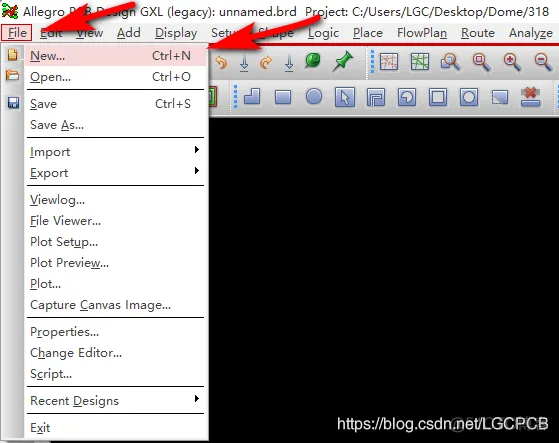Click the nested-outline shape void polygon icon
This screenshot has width=559, height=443.
click(376, 97)
